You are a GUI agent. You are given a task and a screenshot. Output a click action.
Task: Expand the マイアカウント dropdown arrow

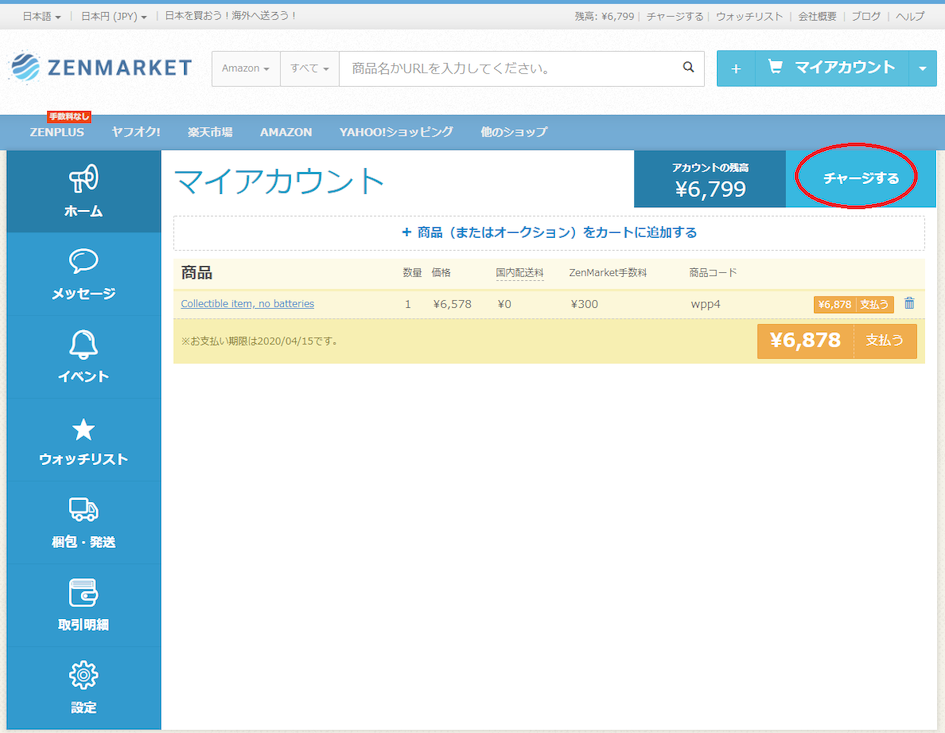click(922, 69)
